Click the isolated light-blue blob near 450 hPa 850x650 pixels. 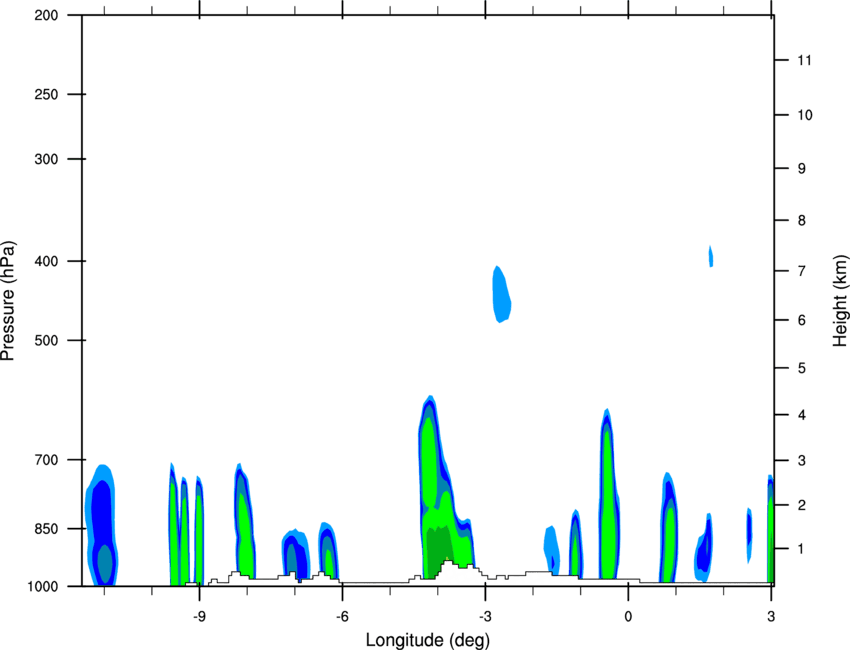click(x=501, y=294)
